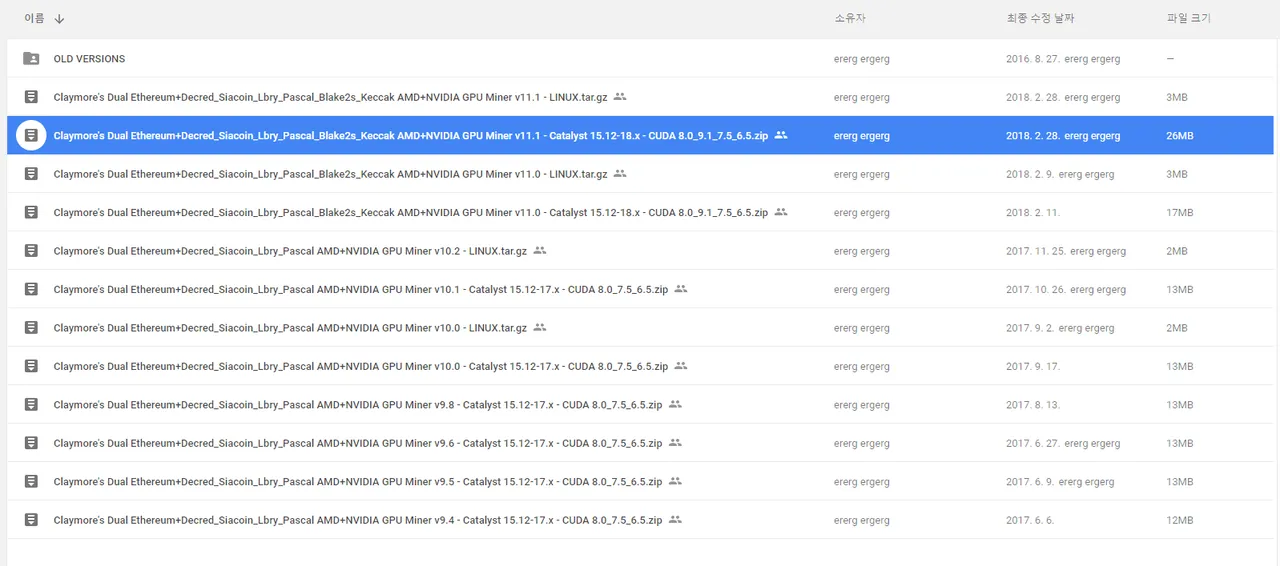Select Miner v10.2 LINUX.tar.gz file name
Image resolution: width=1280 pixels, height=566 pixels.
[x=290, y=251]
